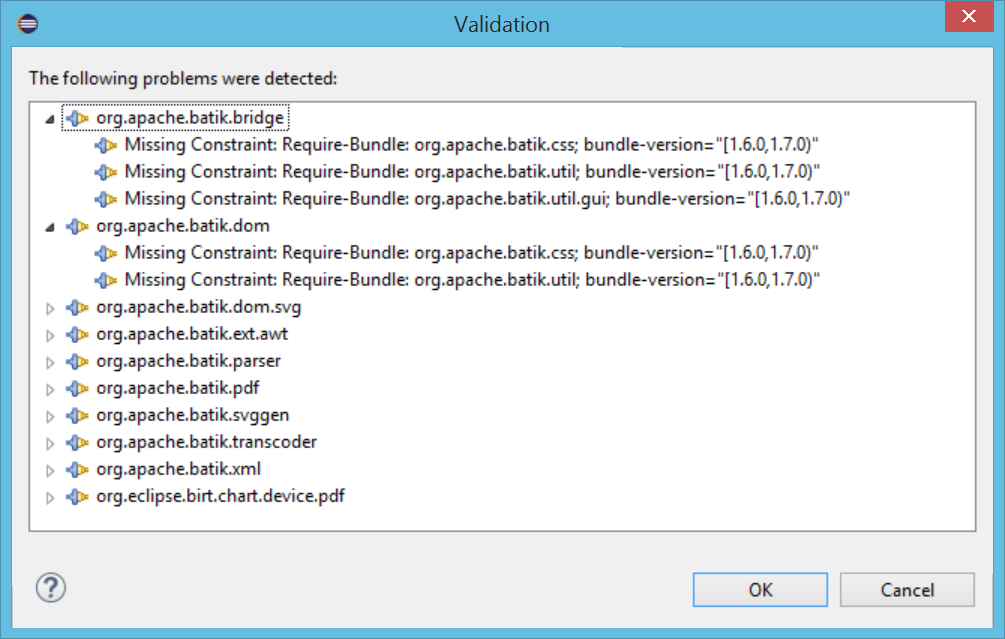Expand the org.apache.batik.svggen node
Image resolution: width=1005 pixels, height=639 pixels.
[51, 416]
